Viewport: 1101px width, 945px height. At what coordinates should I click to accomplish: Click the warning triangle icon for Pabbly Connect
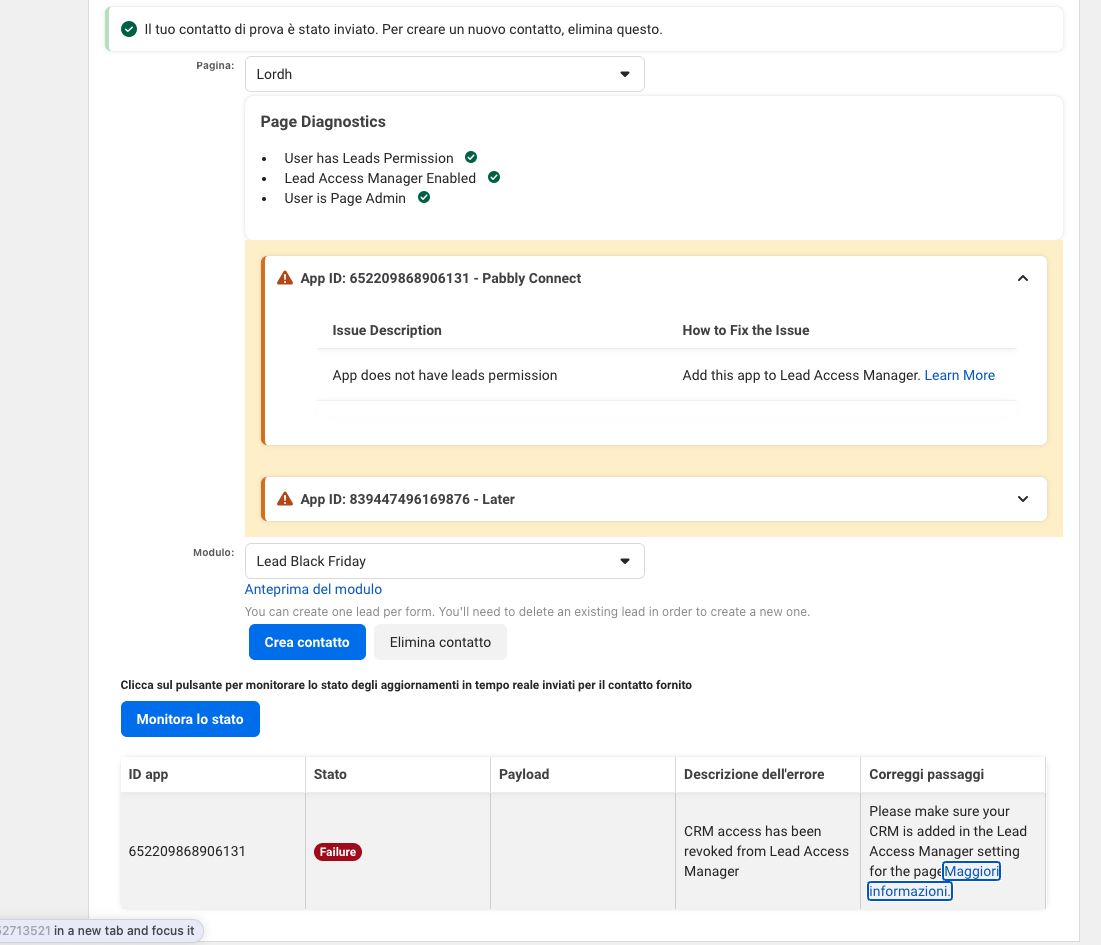[285, 278]
